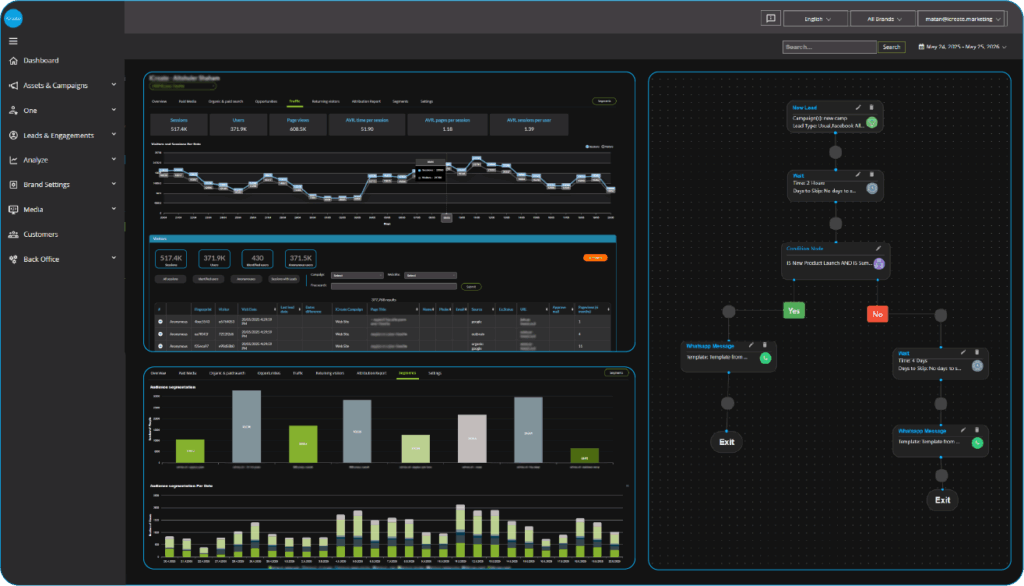This screenshot has height=586, width=1024.
Task: Select the Anonymous visitors filter pill
Action: tap(248, 281)
